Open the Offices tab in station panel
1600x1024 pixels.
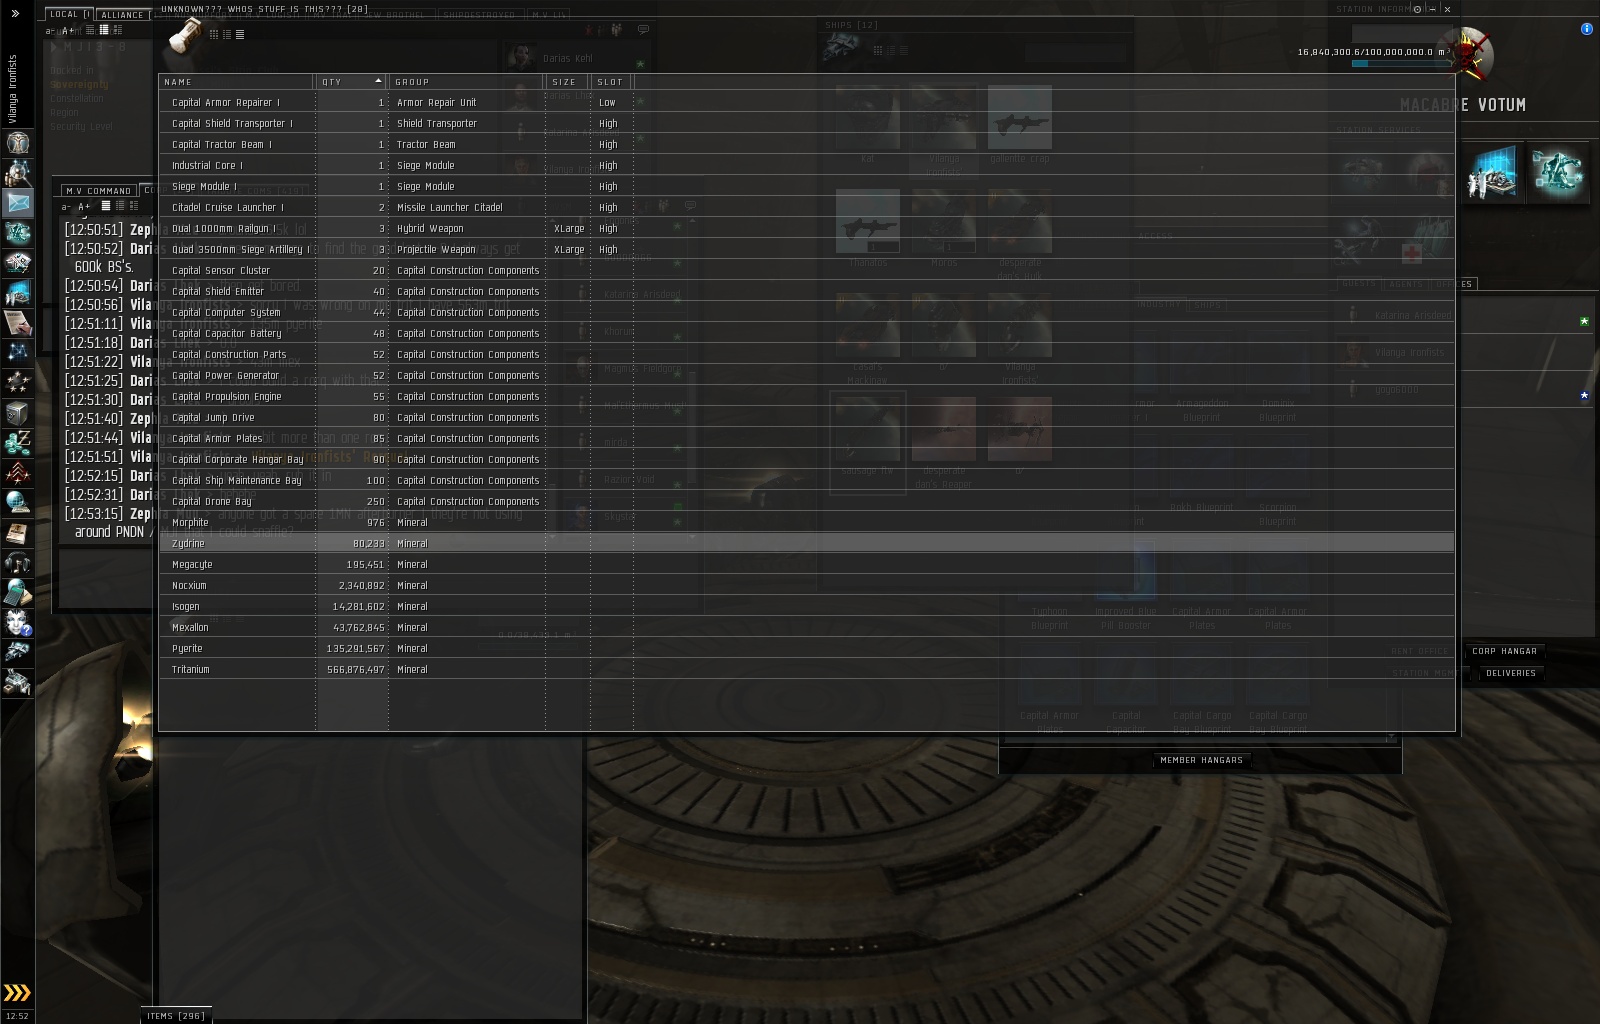1453,284
